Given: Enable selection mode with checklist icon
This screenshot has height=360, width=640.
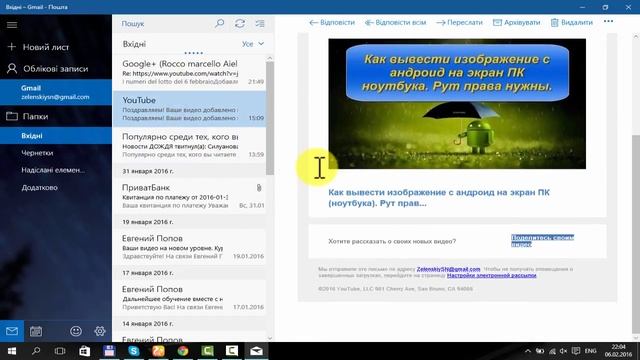Looking at the screenshot, I should [260, 23].
